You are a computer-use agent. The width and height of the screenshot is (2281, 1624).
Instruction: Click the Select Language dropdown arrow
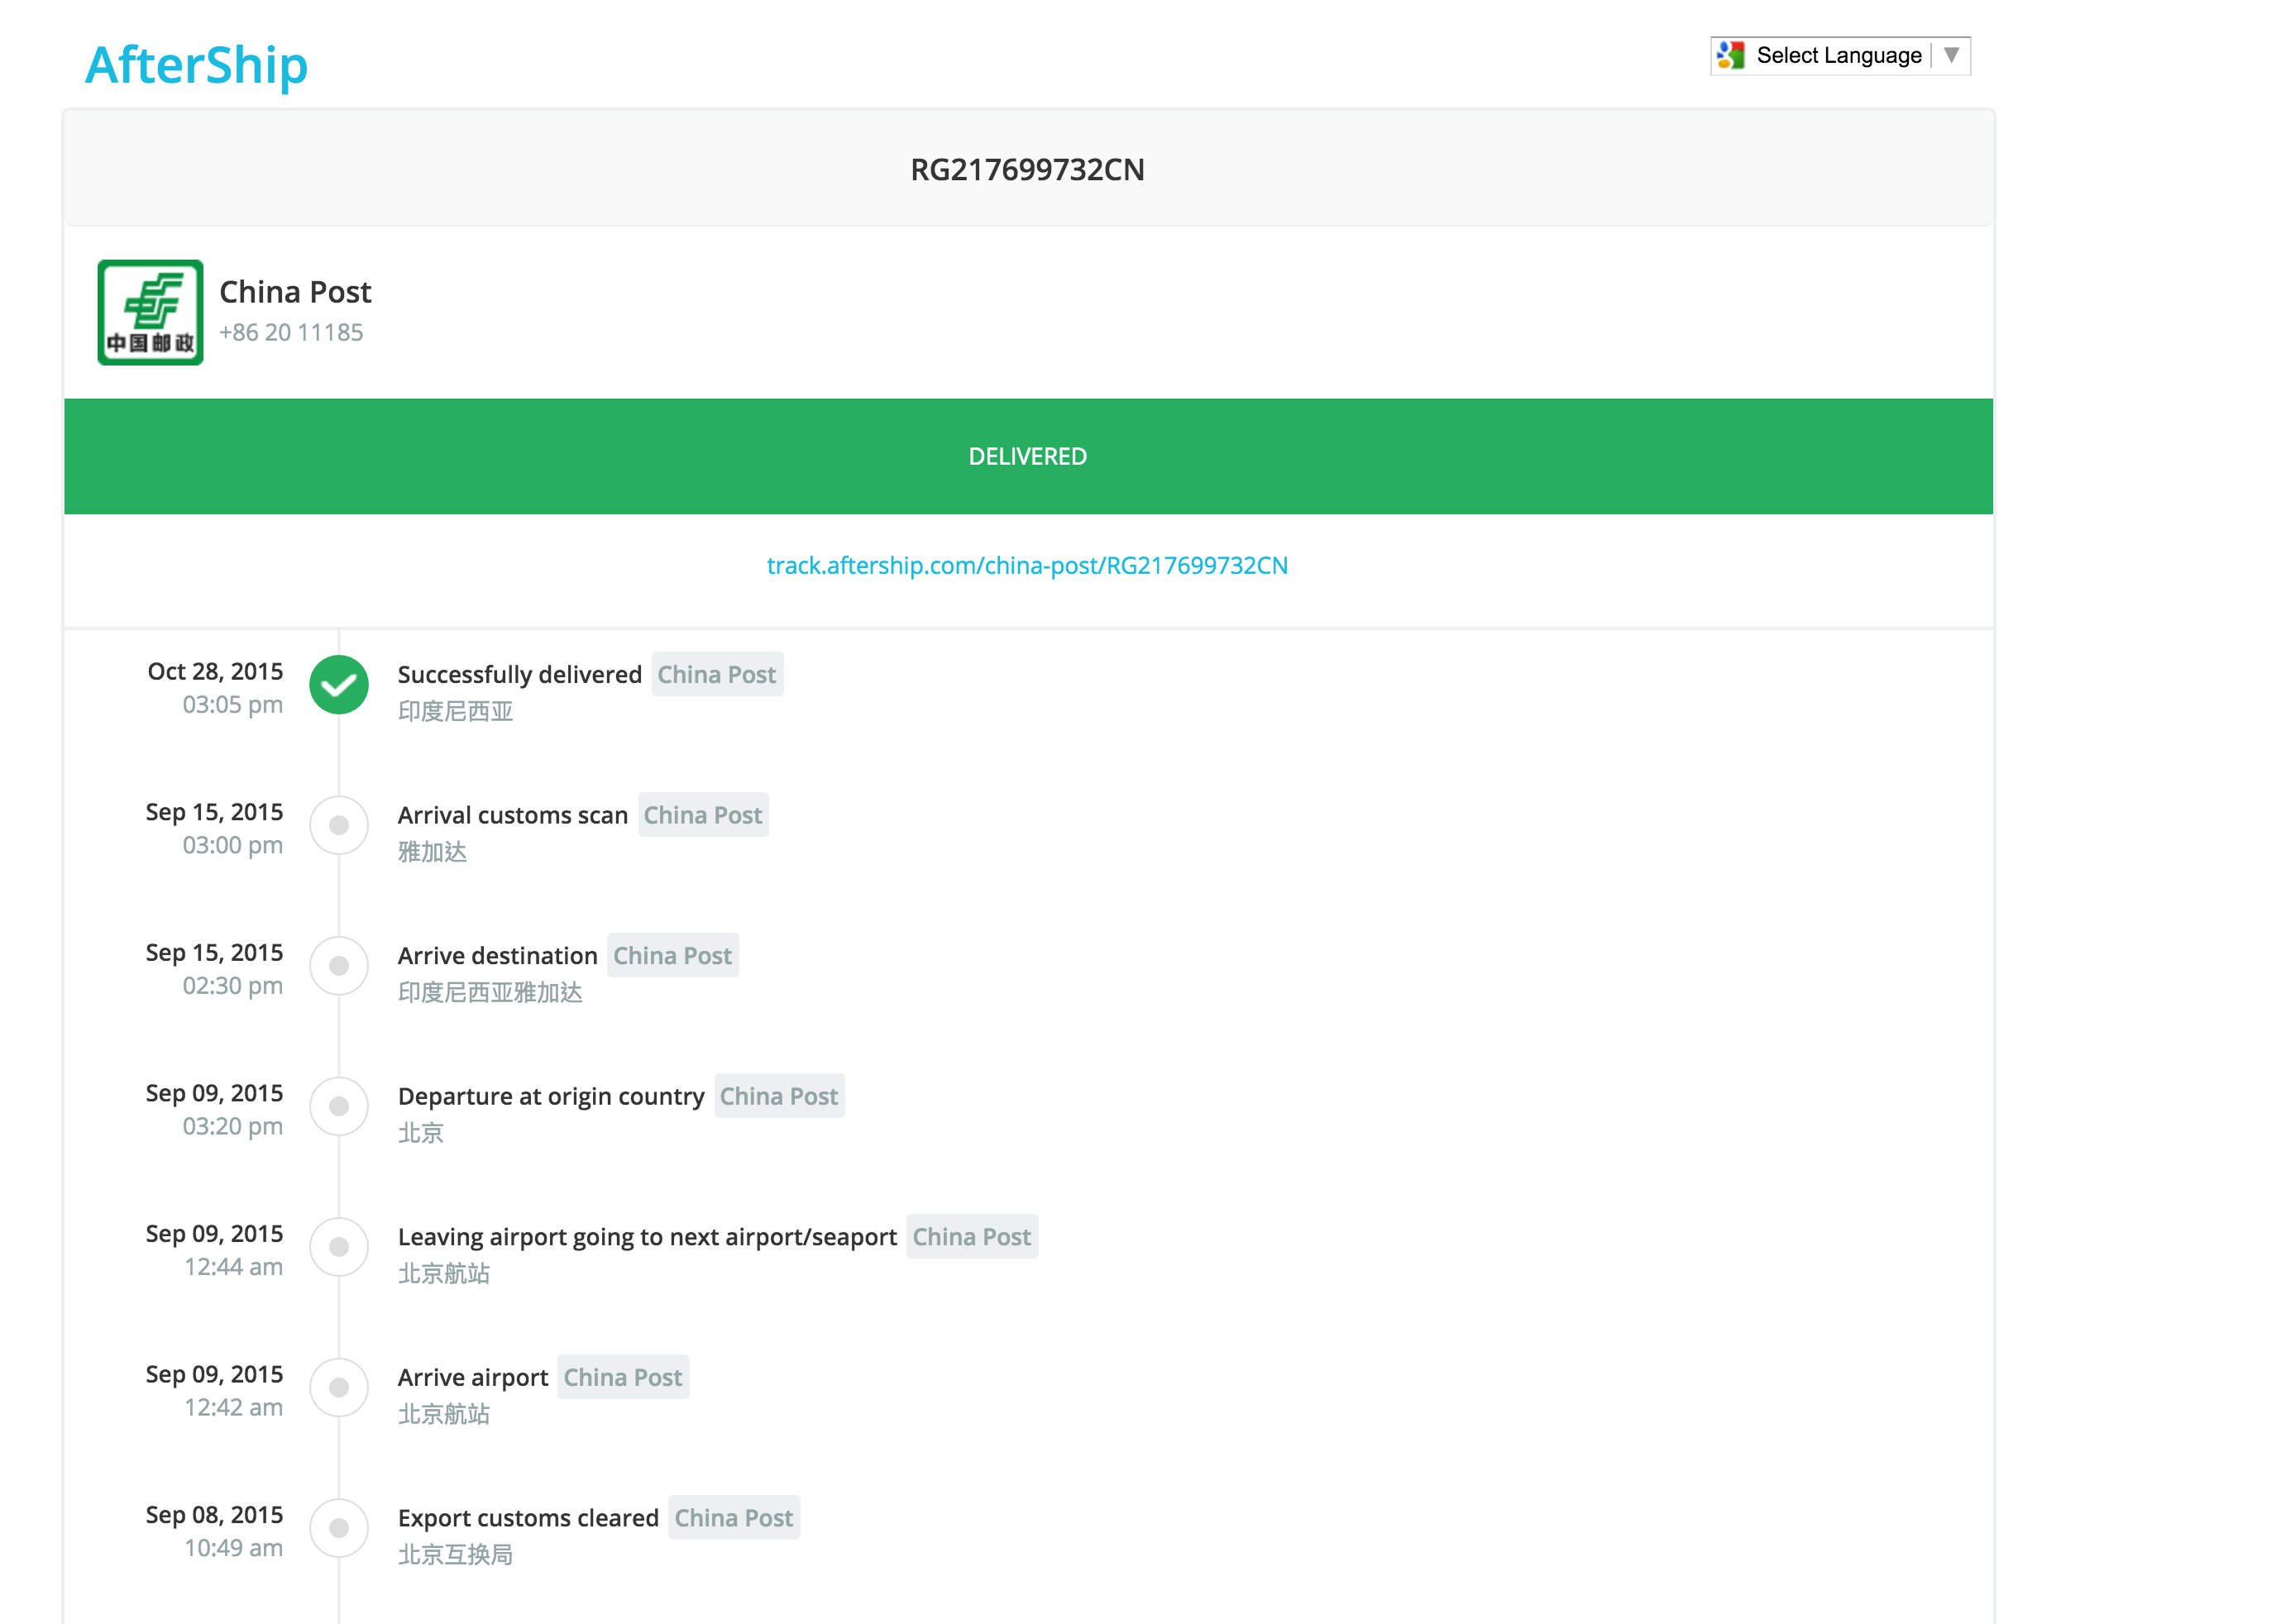coord(1950,56)
